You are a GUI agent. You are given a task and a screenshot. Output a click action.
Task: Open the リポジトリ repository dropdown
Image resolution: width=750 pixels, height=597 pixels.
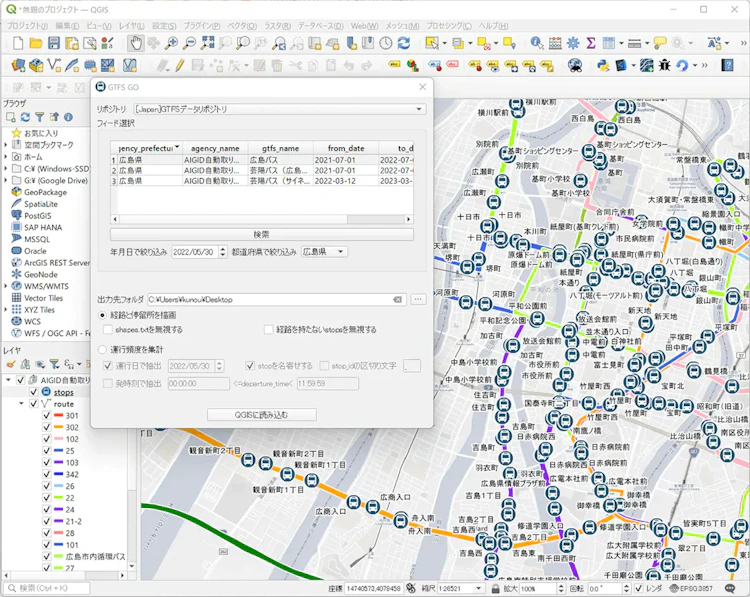[279, 109]
